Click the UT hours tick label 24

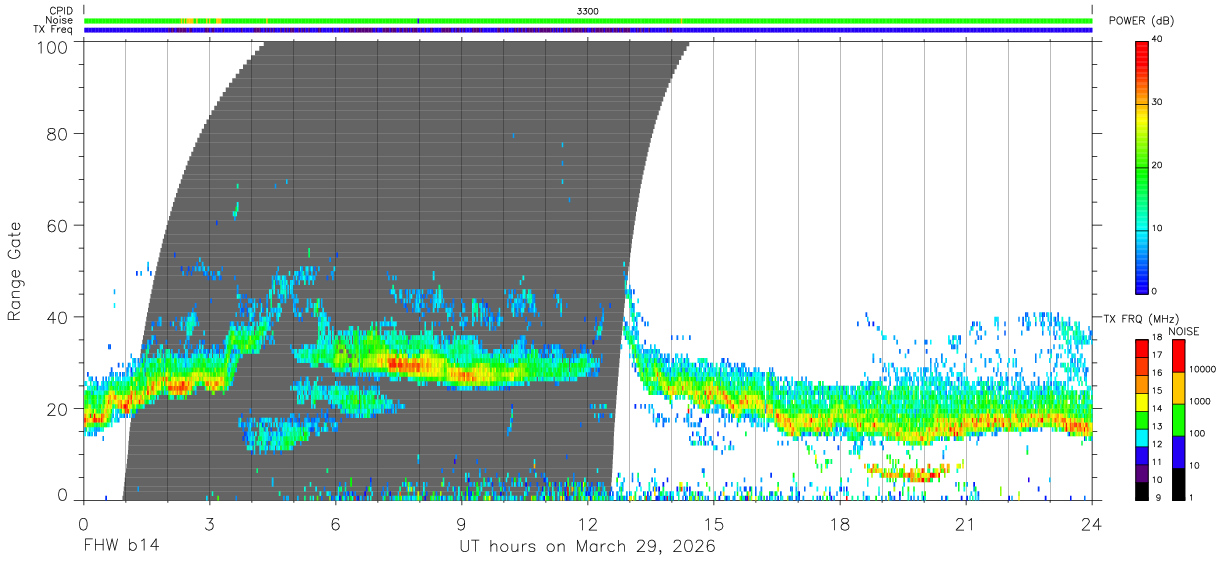click(1092, 524)
